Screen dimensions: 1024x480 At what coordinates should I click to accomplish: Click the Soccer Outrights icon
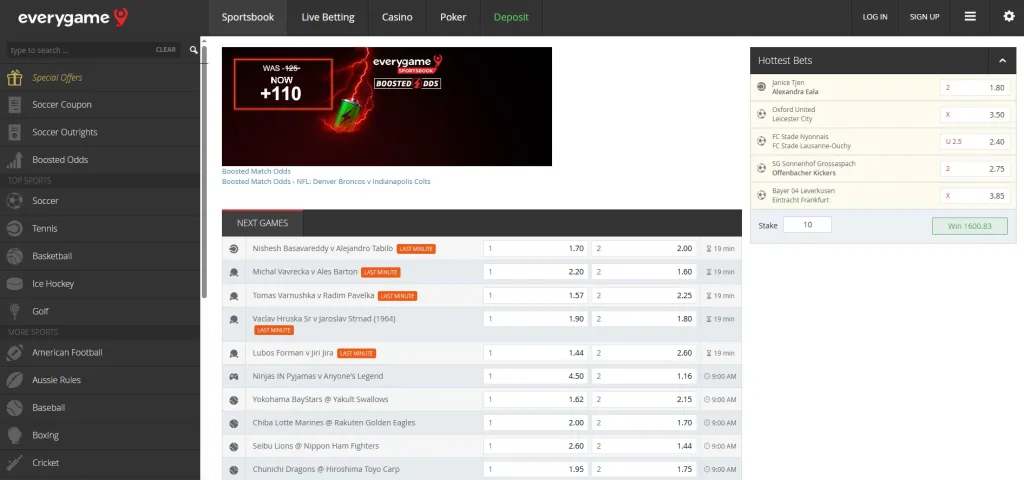[x=14, y=132]
